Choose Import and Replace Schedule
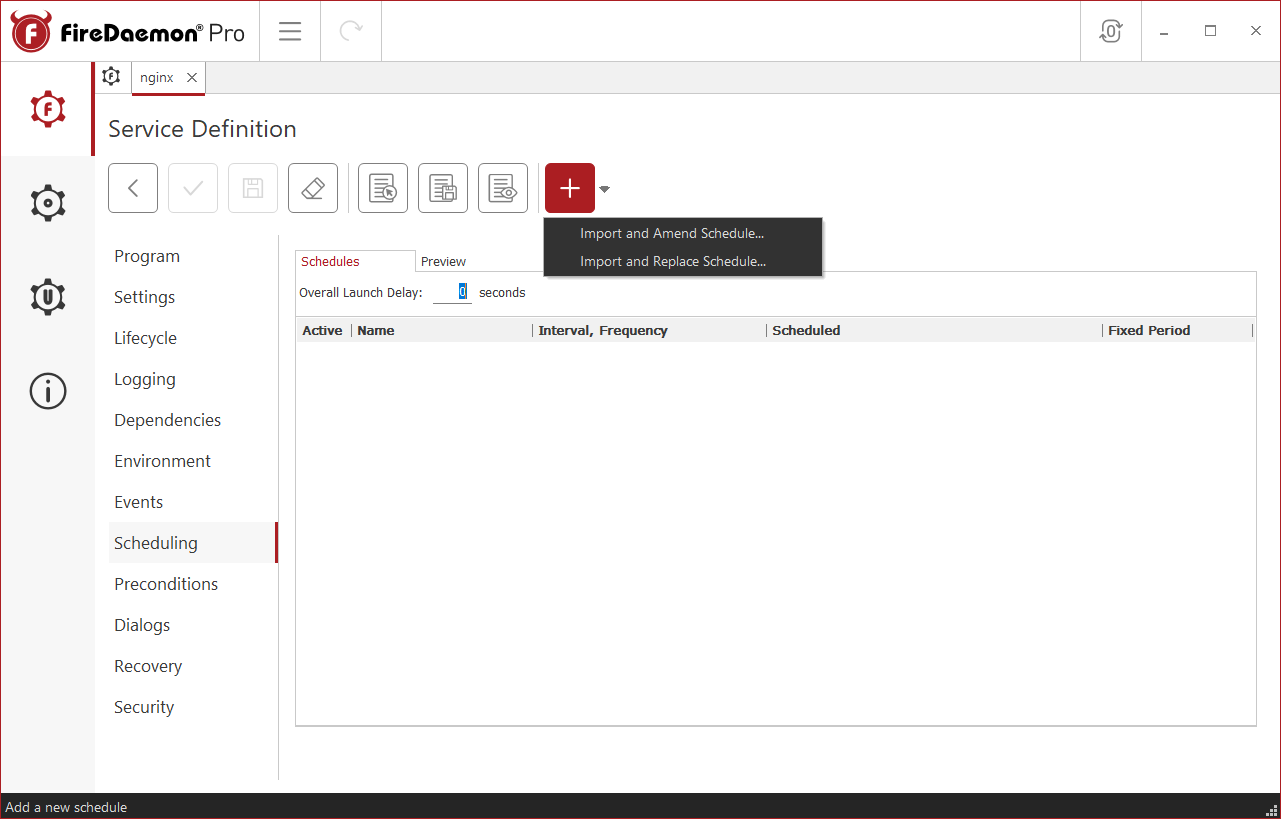This screenshot has width=1281, height=819. click(x=683, y=261)
